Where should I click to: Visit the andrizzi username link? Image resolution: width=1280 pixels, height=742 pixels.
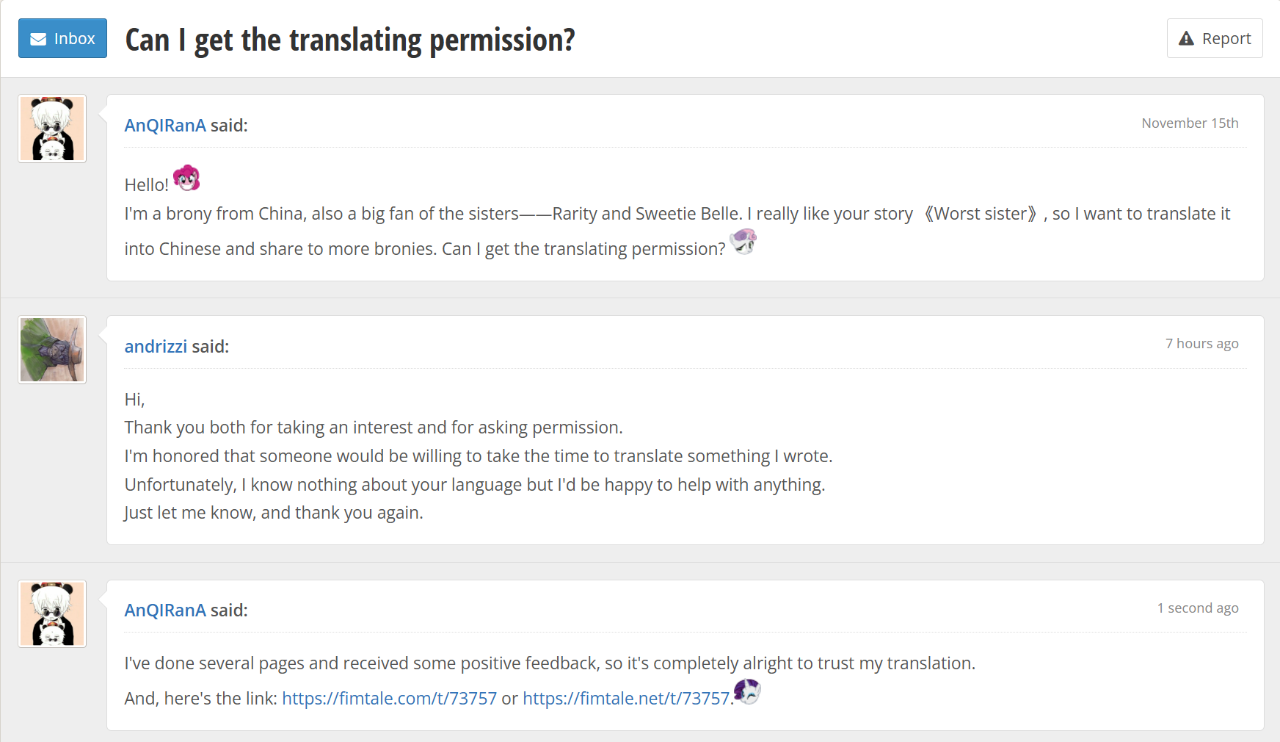click(x=155, y=347)
